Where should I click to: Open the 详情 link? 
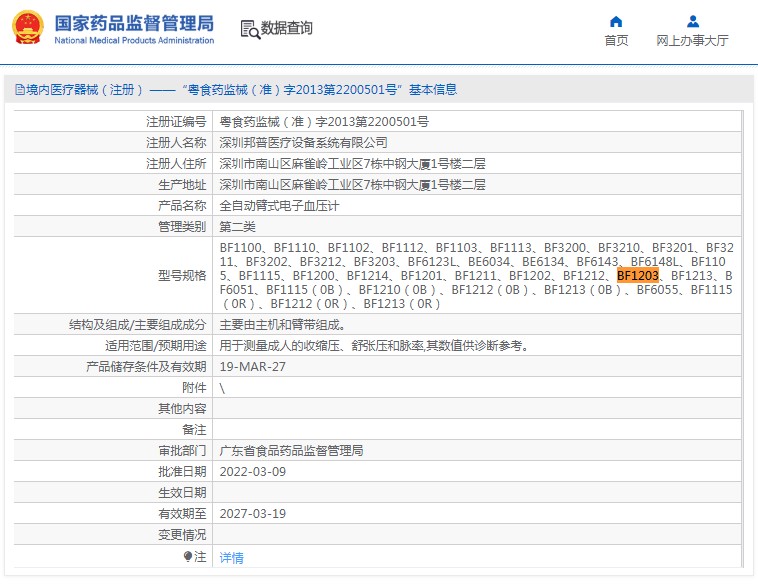pos(232,557)
